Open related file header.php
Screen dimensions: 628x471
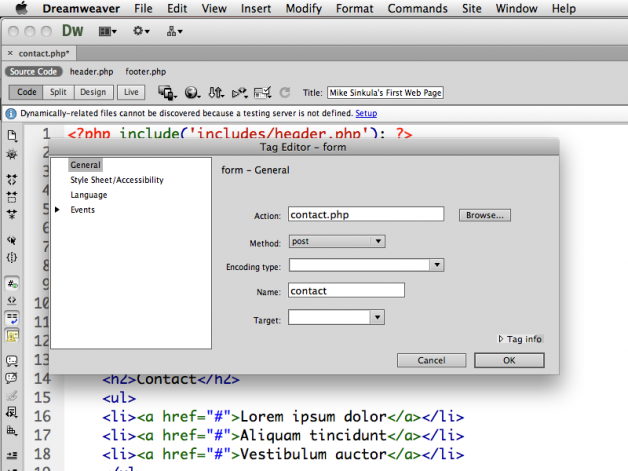(91, 72)
